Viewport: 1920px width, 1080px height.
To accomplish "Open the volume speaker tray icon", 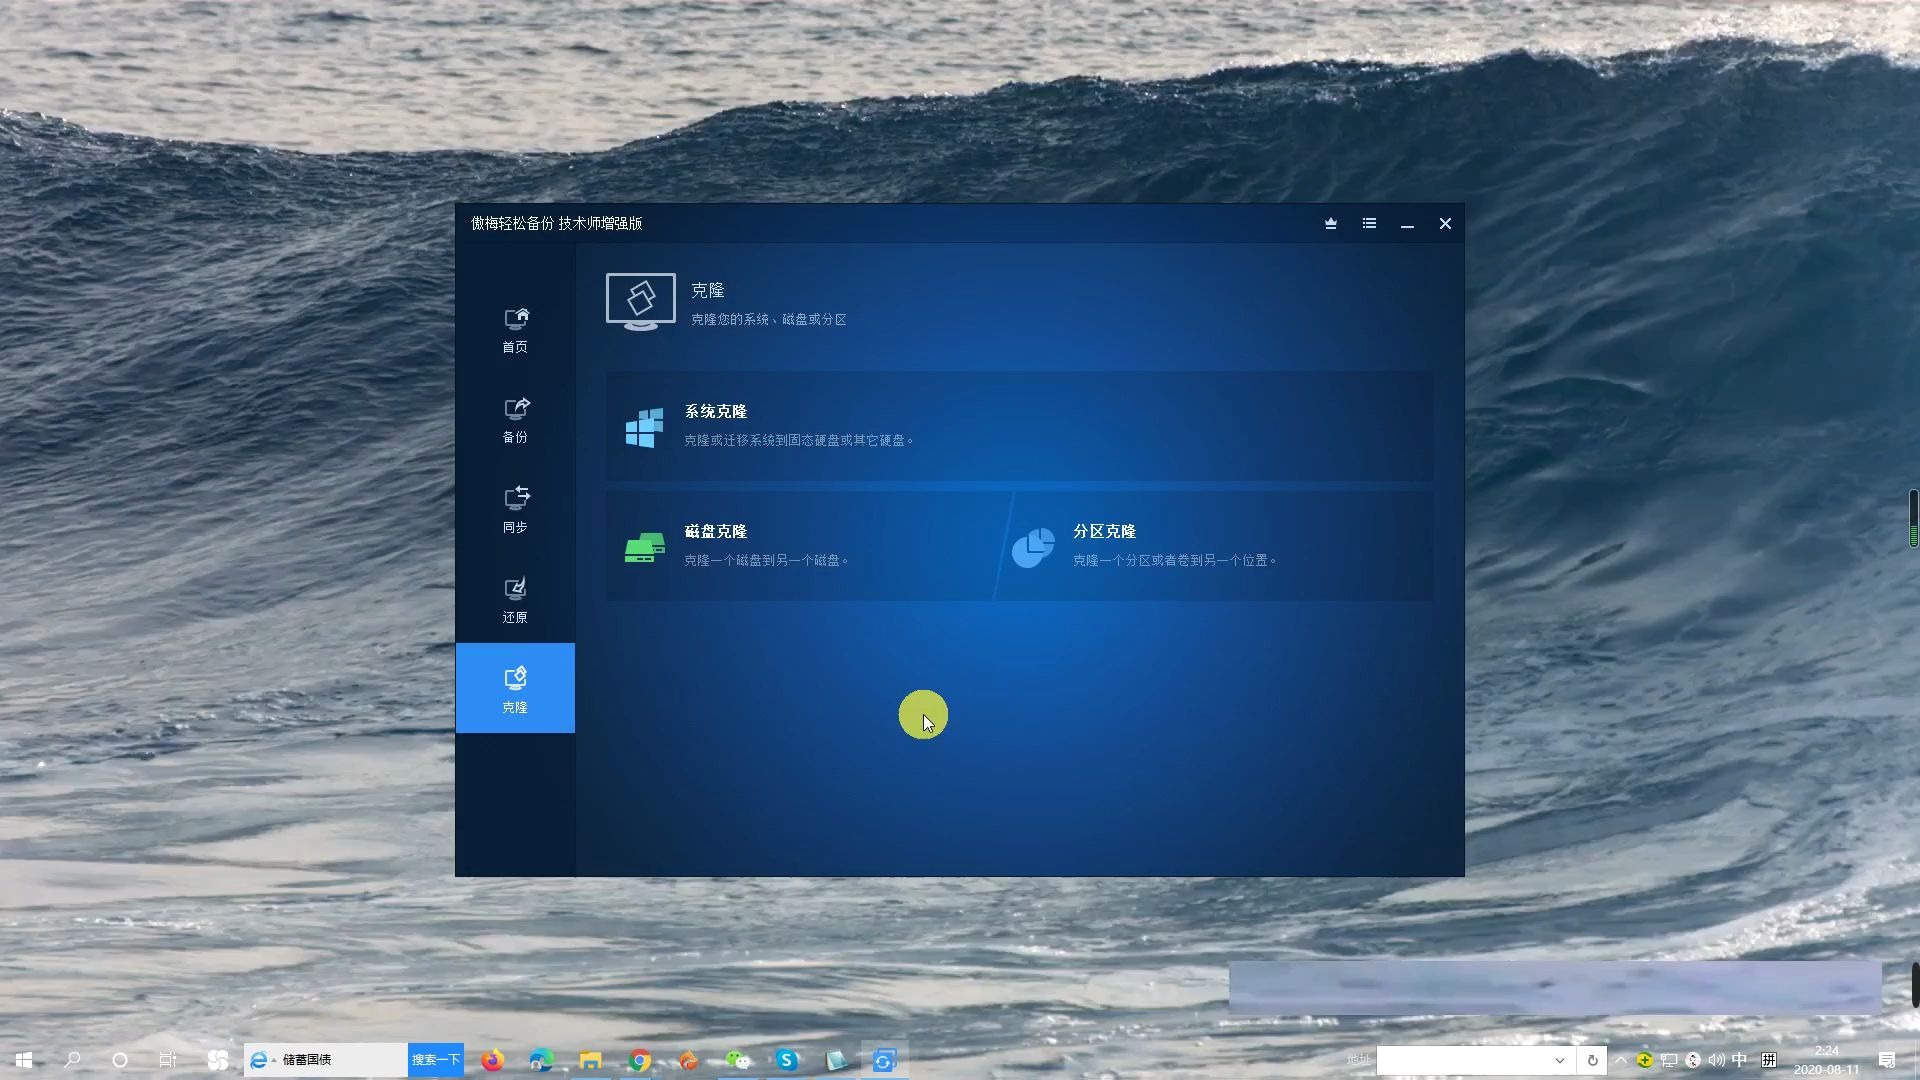I will (1716, 1060).
